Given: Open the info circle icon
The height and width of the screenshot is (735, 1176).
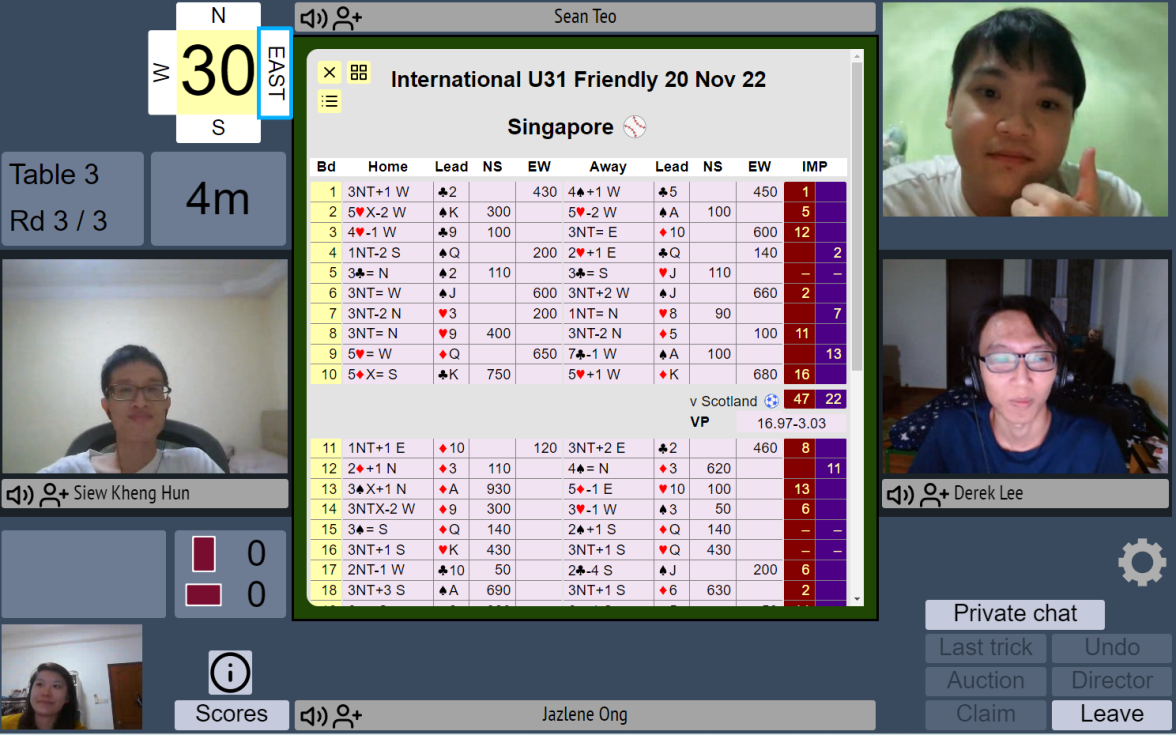Looking at the screenshot, I should [x=230, y=673].
